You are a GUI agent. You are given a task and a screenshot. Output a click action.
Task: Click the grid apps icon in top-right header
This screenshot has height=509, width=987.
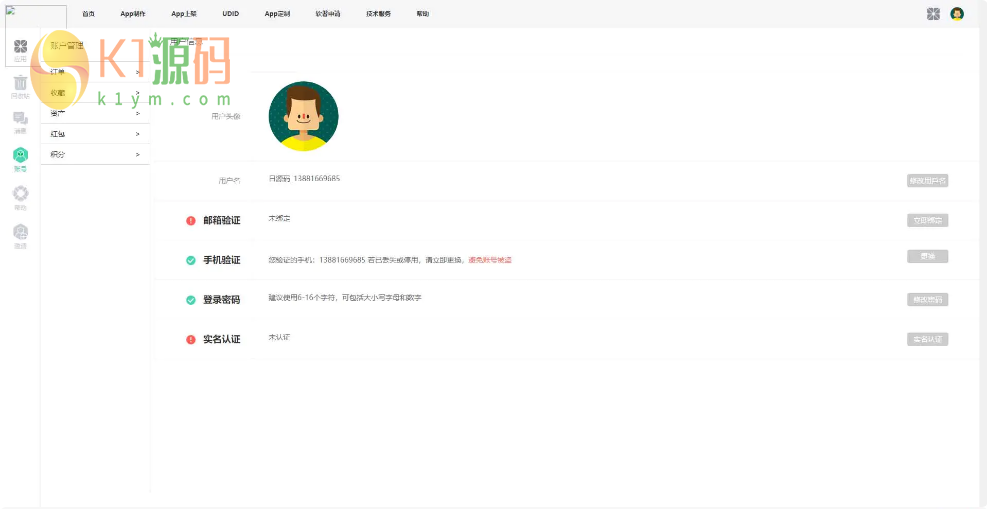pos(933,14)
